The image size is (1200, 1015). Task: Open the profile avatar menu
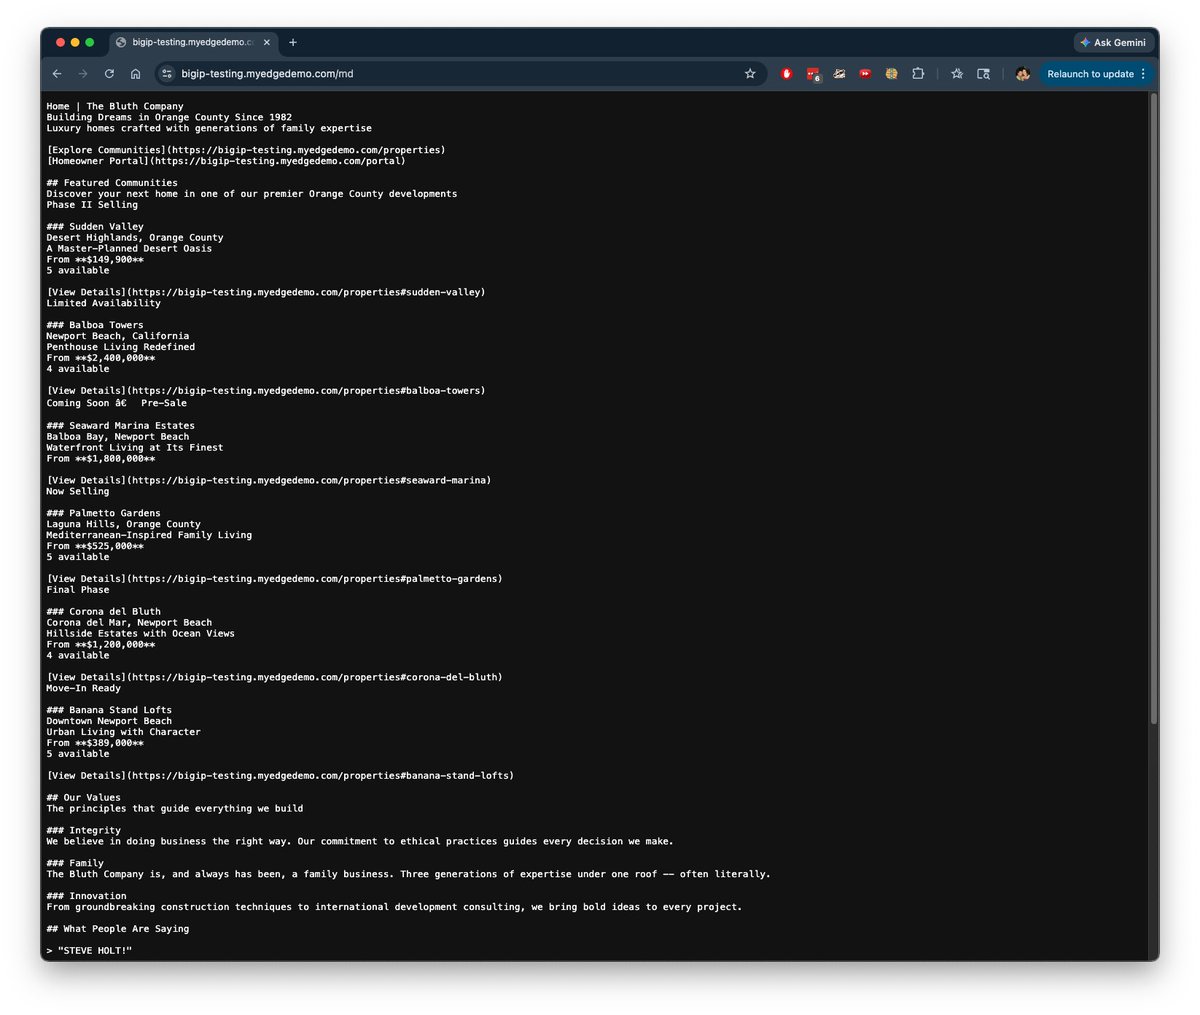[1022, 74]
